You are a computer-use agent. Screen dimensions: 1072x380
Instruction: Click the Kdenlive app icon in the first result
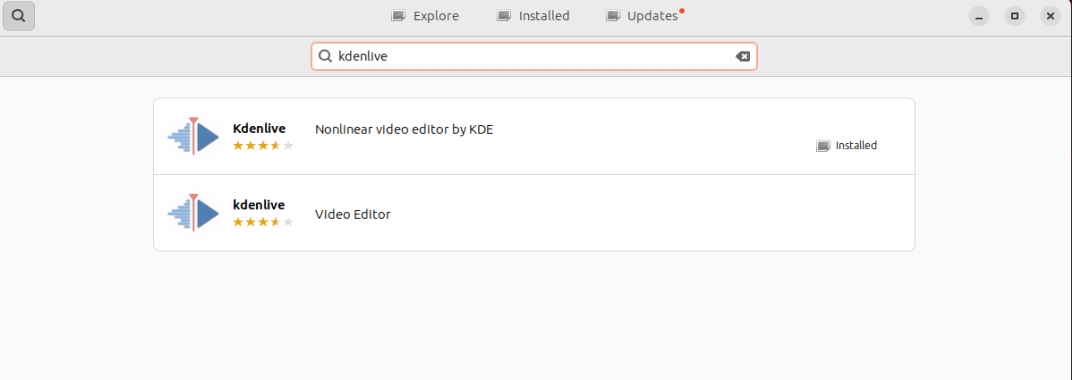pyautogui.click(x=193, y=137)
